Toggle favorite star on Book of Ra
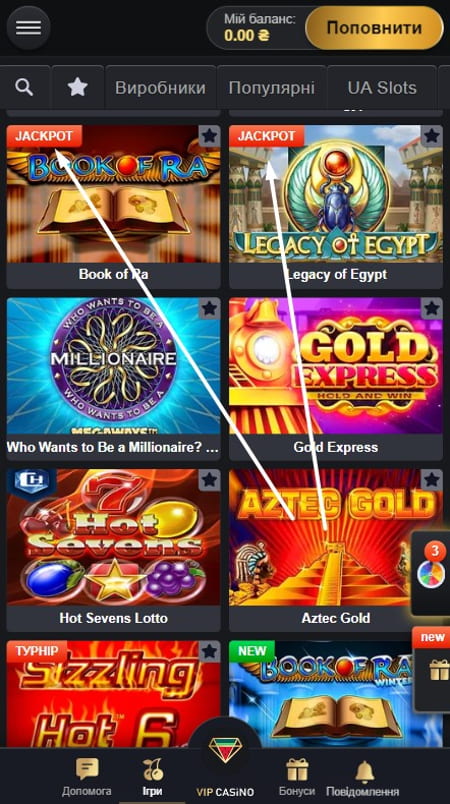The height and width of the screenshot is (804, 450). tap(209, 136)
